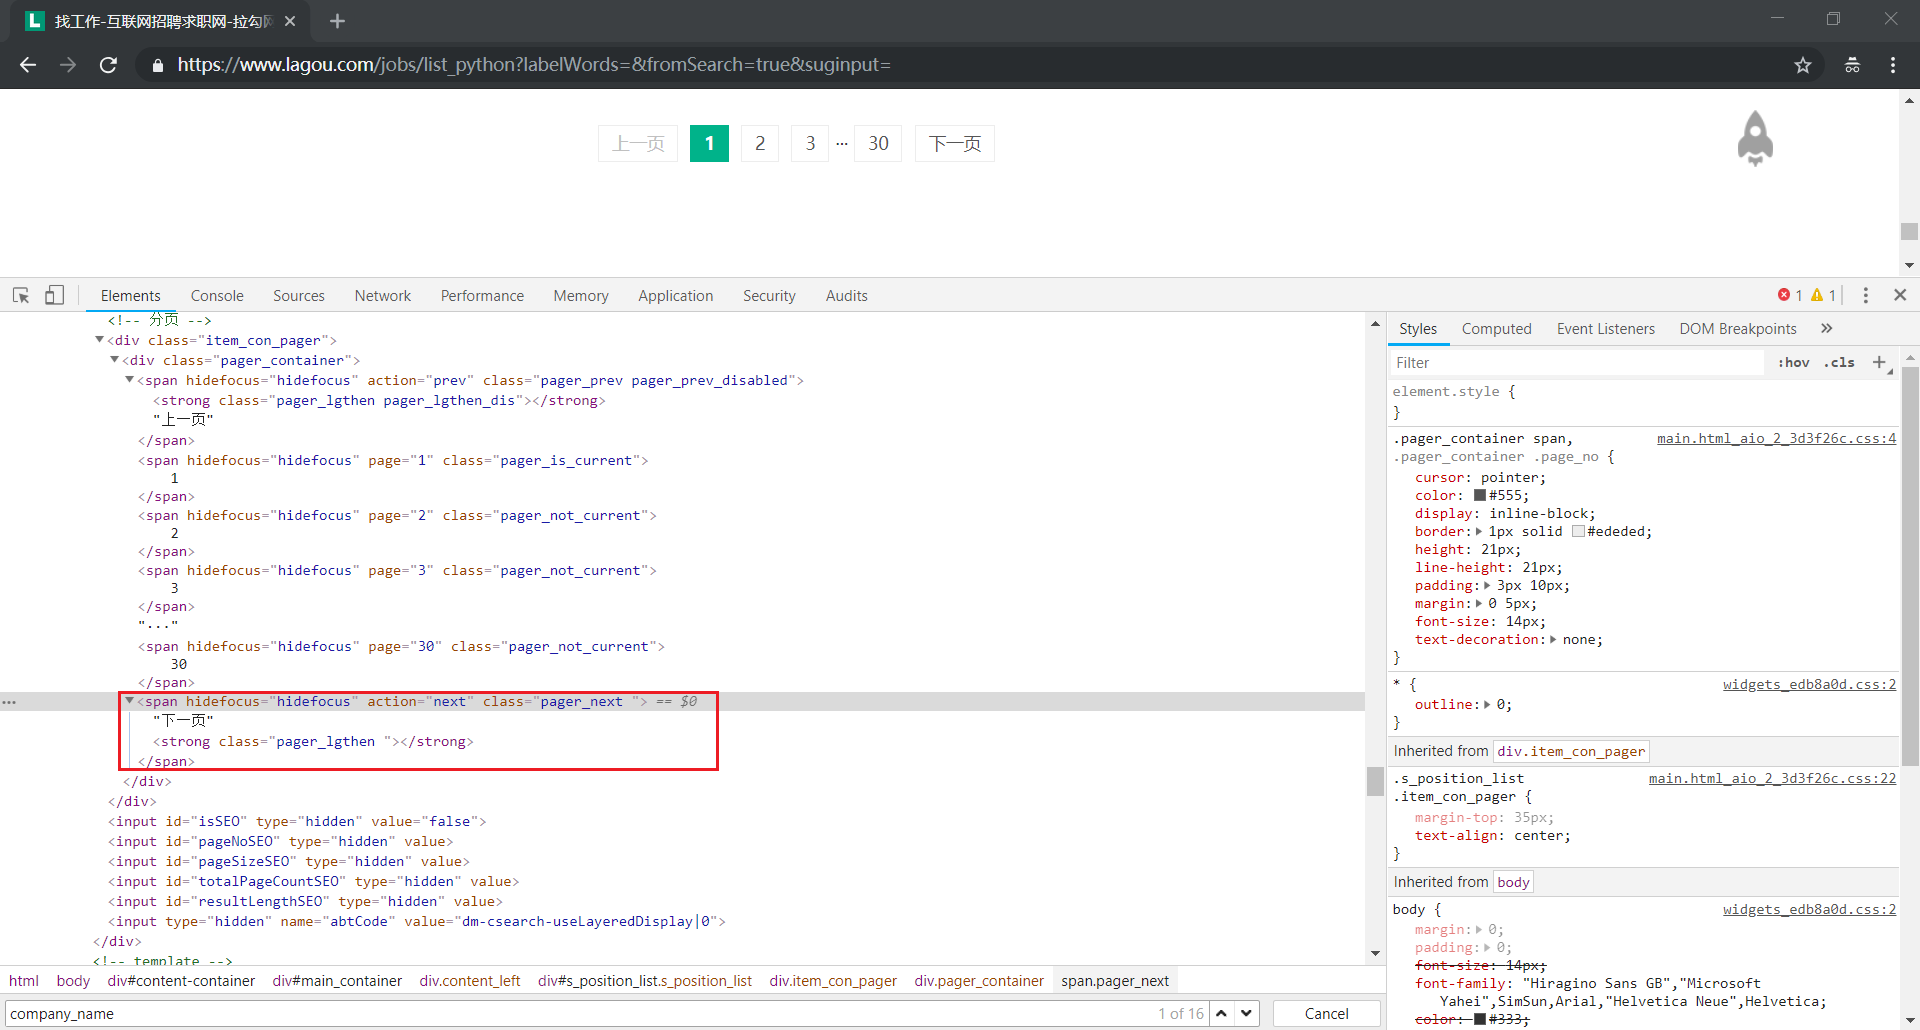Open the DOM Breakpoints tab

(1738, 328)
